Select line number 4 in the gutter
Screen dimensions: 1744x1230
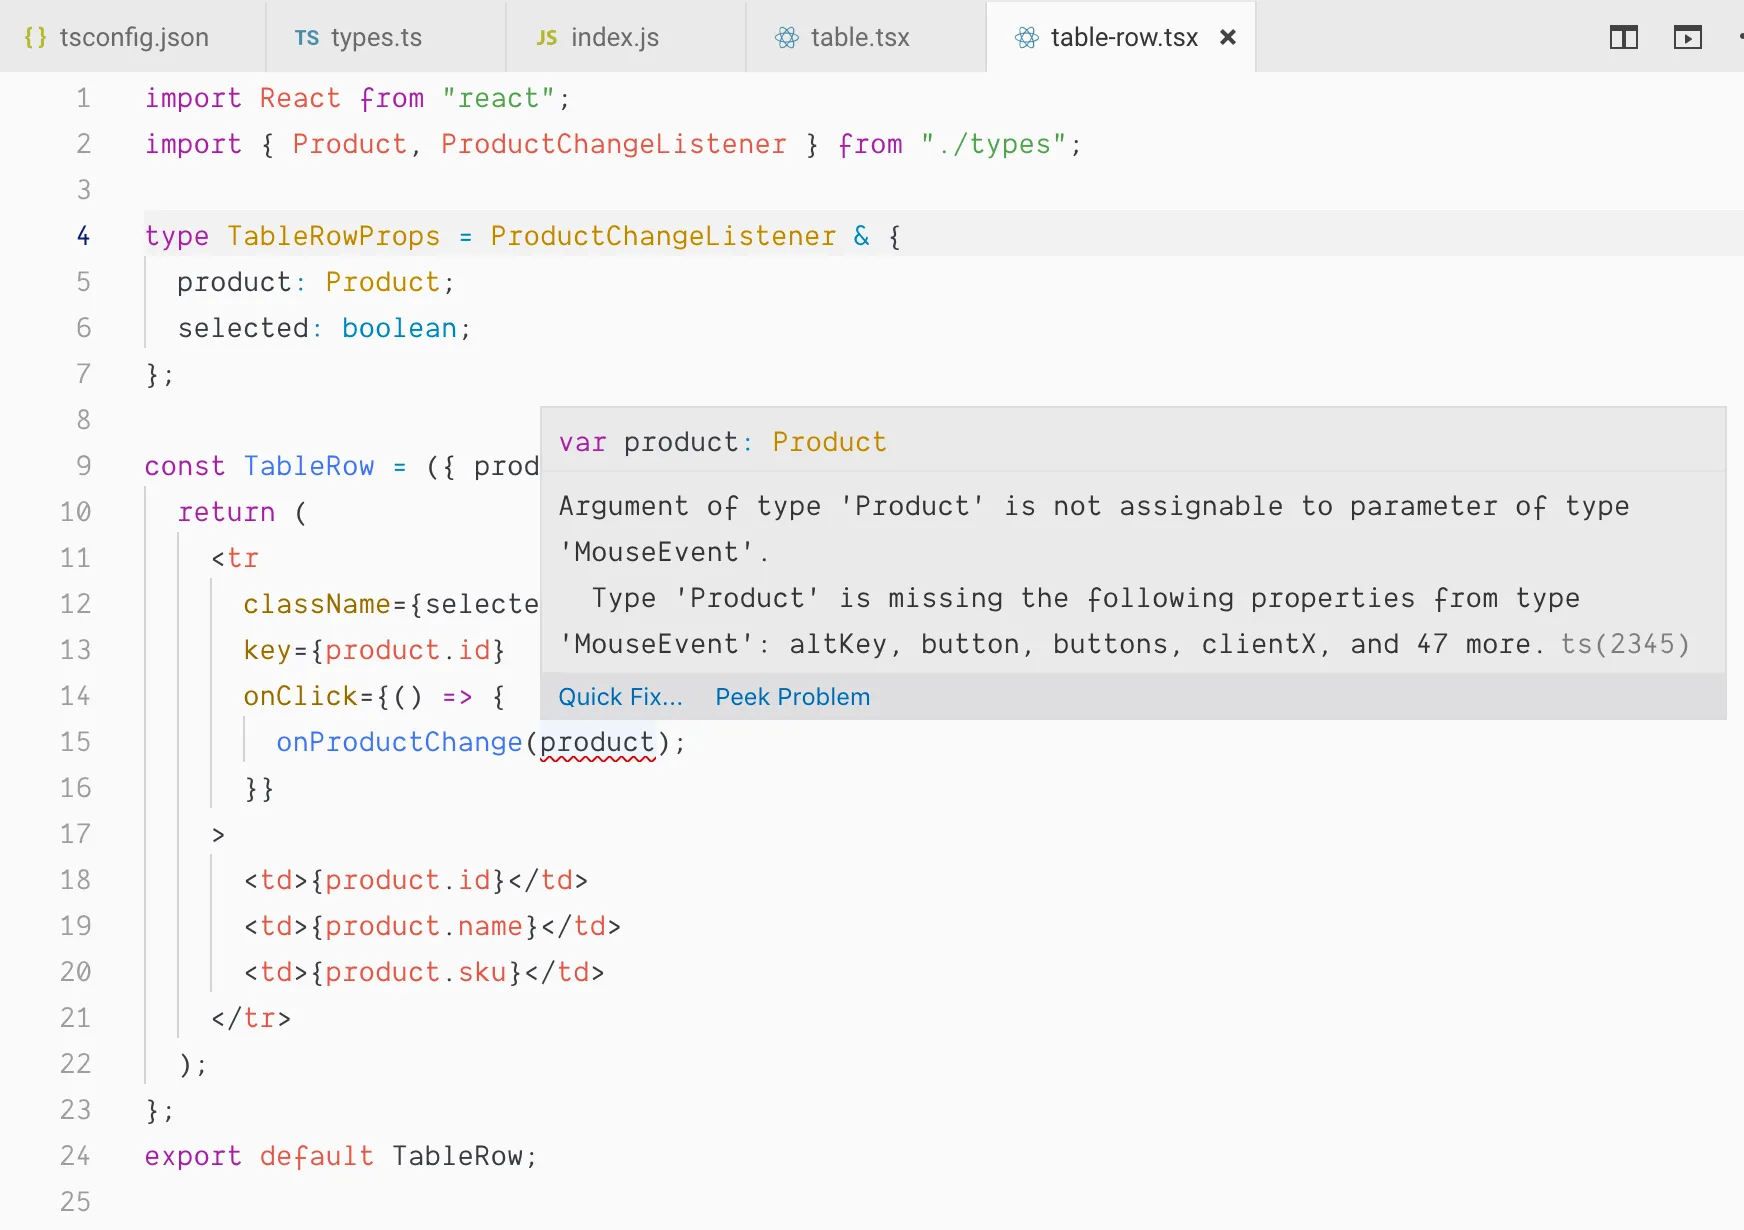pyautogui.click(x=83, y=236)
